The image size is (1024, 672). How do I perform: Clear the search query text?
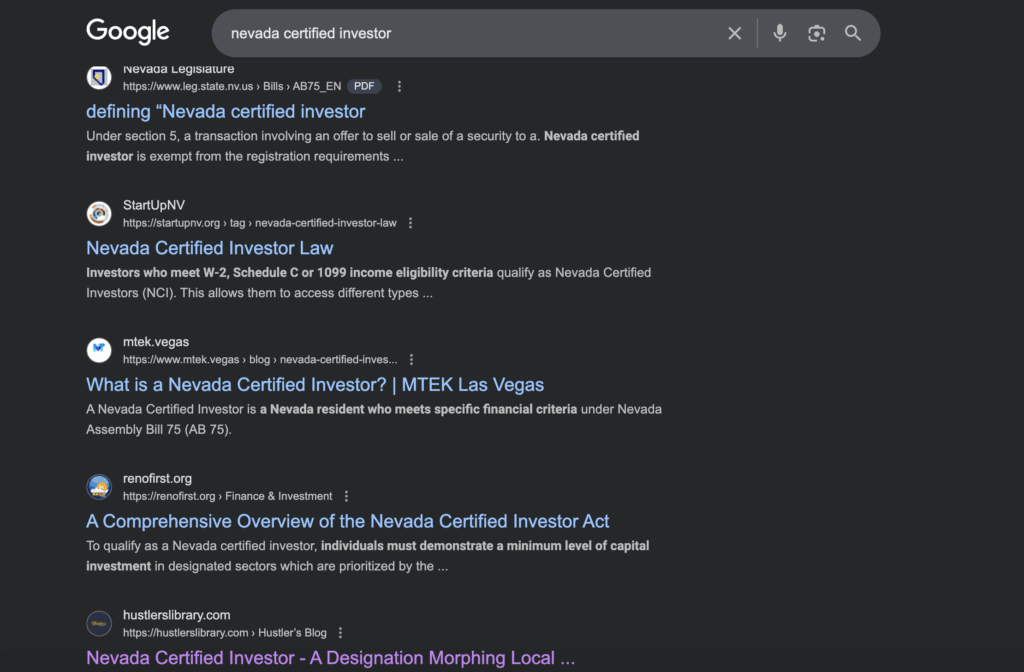pos(734,33)
